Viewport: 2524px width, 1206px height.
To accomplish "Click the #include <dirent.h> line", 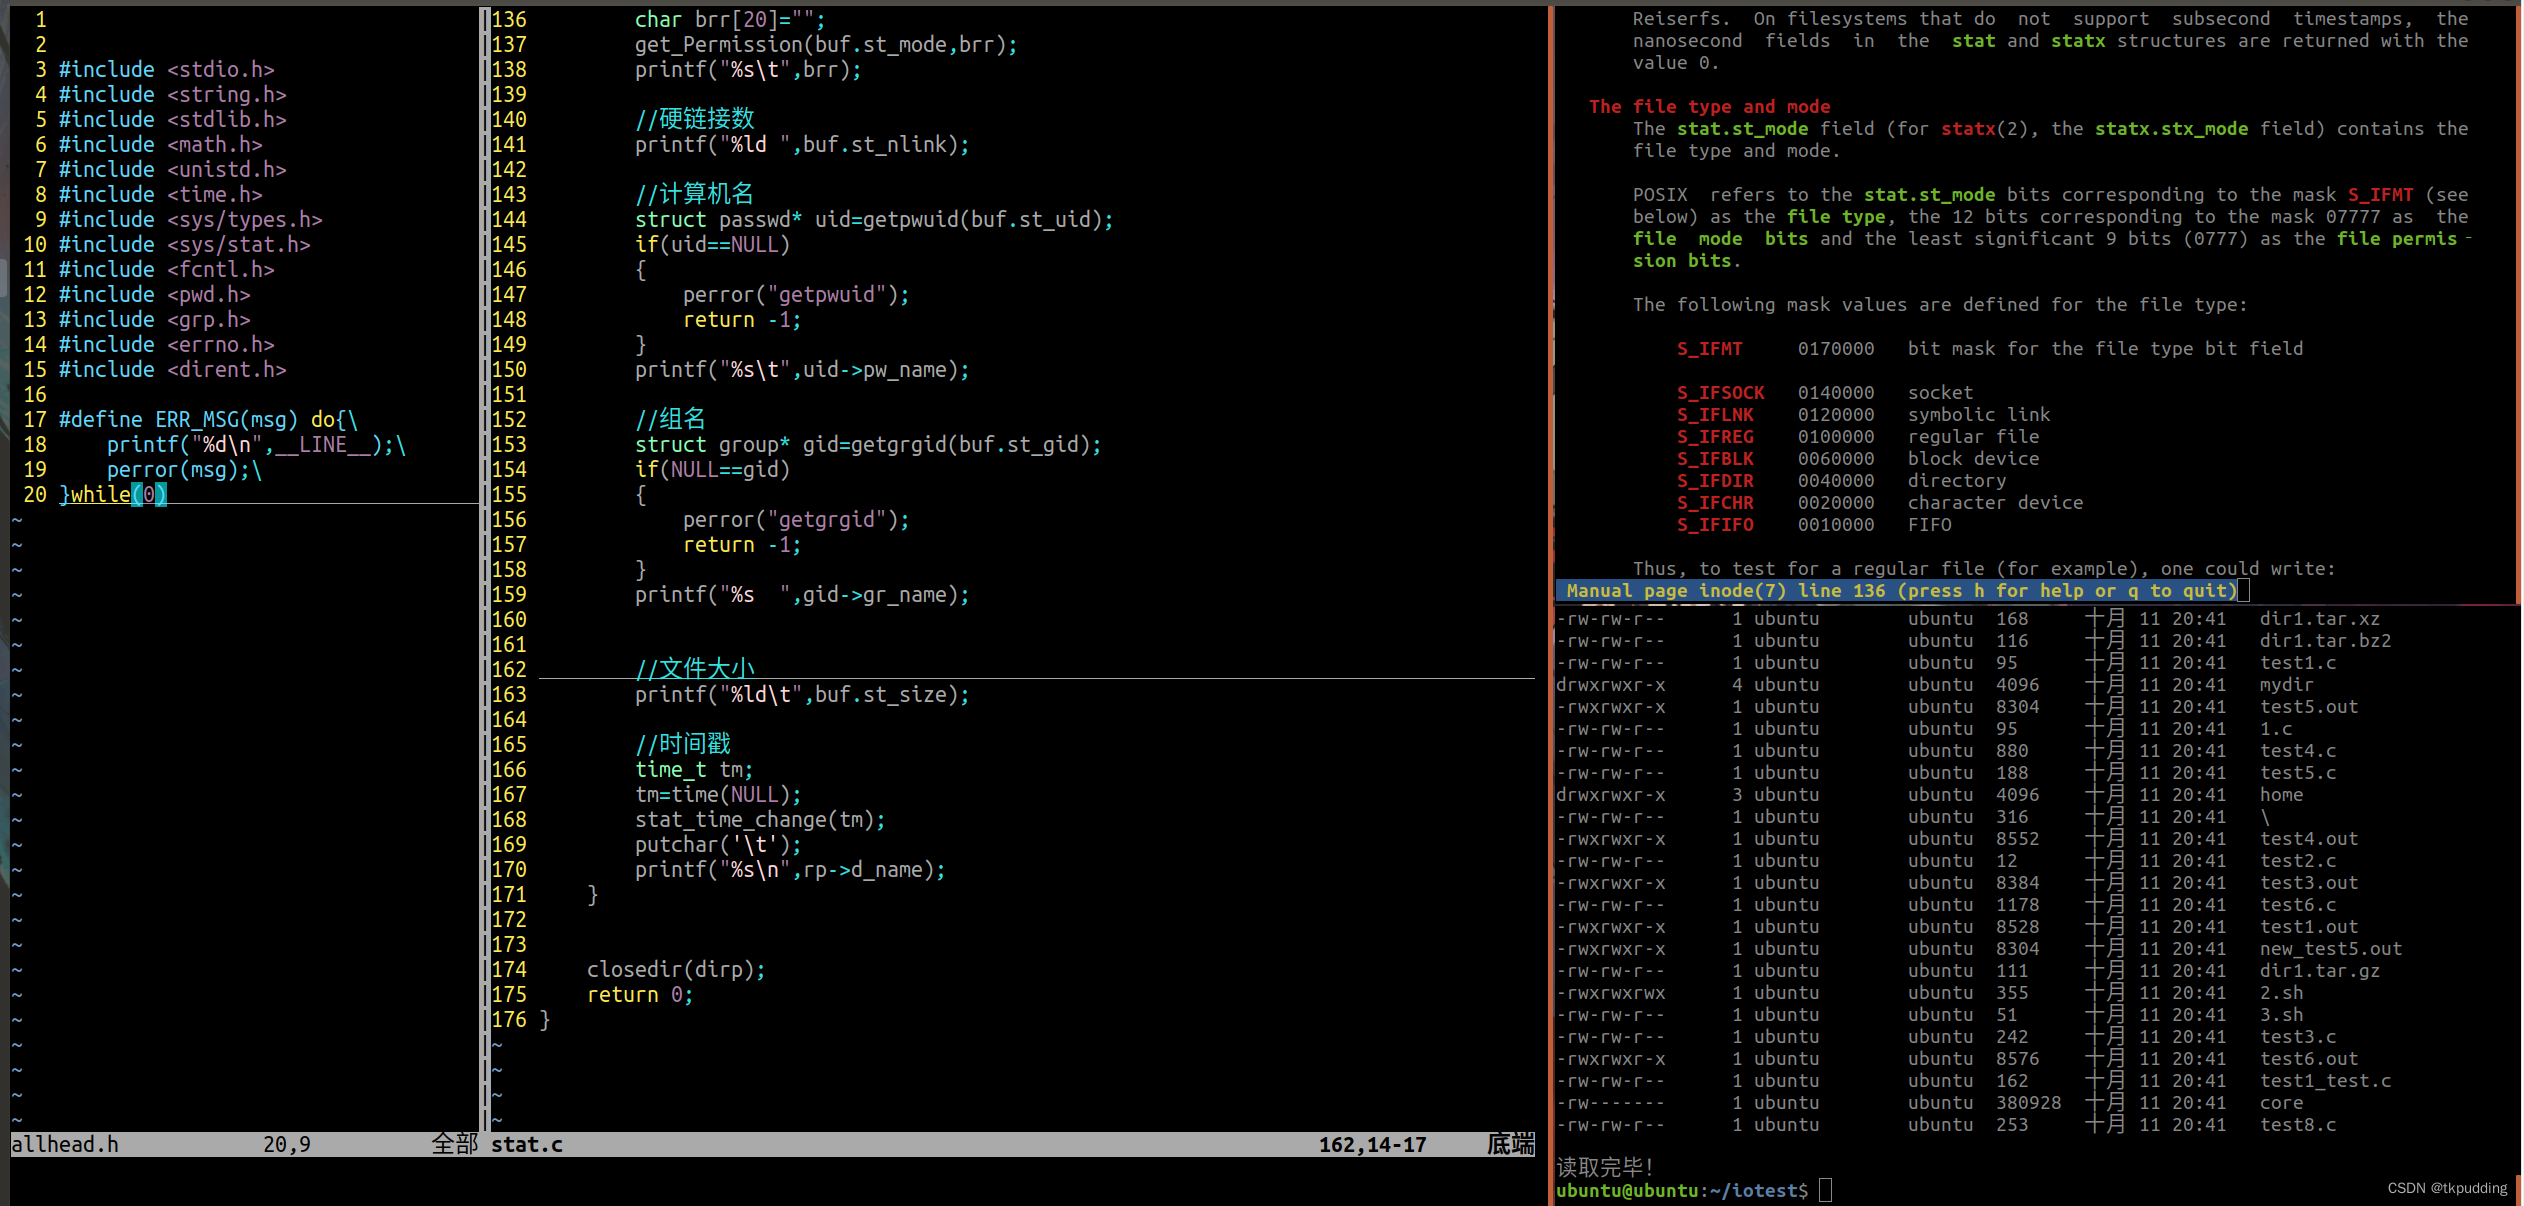I will pyautogui.click(x=172, y=369).
